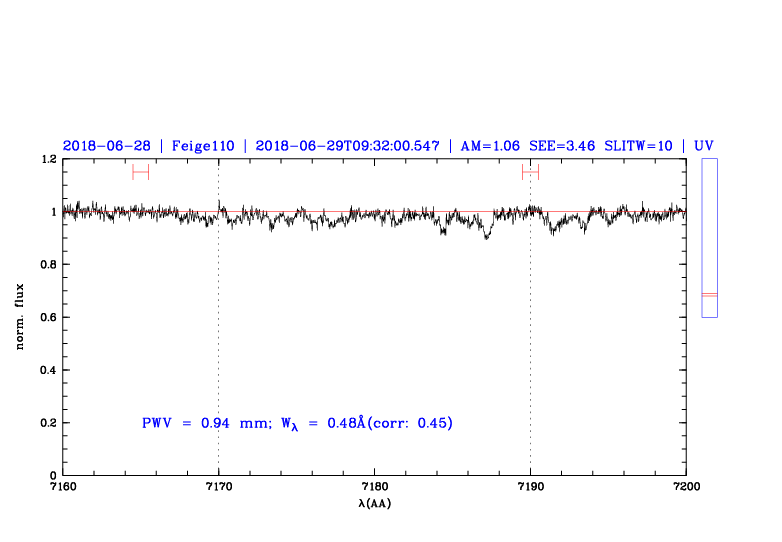Click the PWV = 0.94 mm annotation
Viewport: 782px width, 542px height.
[x=201, y=423]
